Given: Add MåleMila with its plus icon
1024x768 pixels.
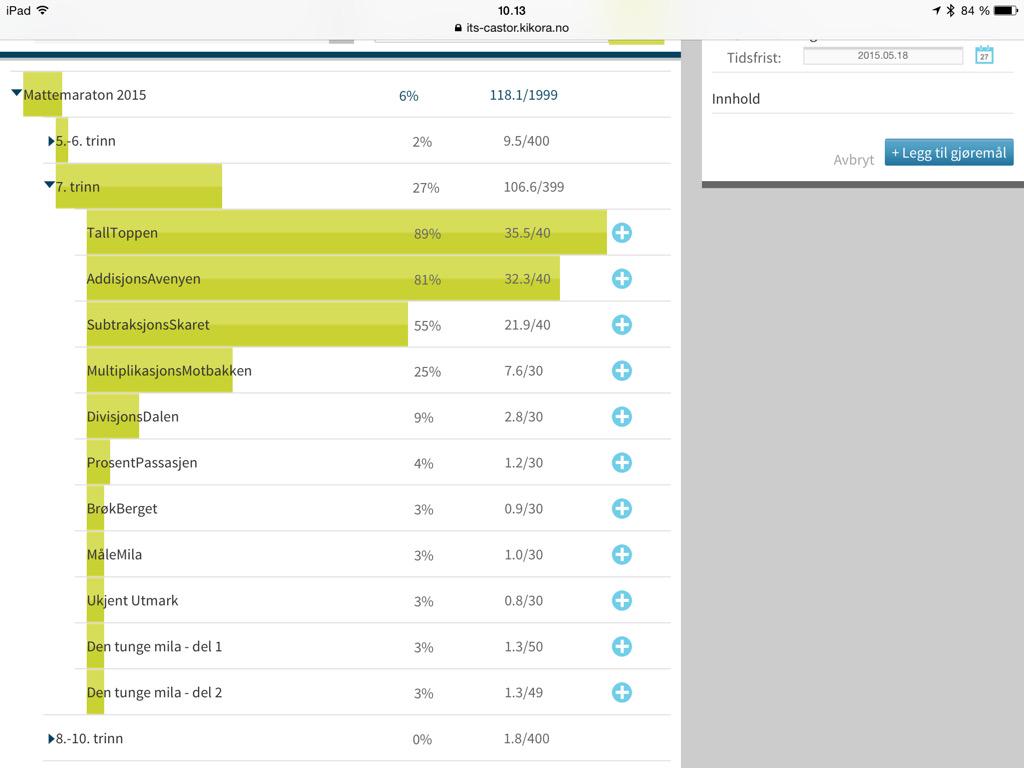Looking at the screenshot, I should [x=622, y=554].
